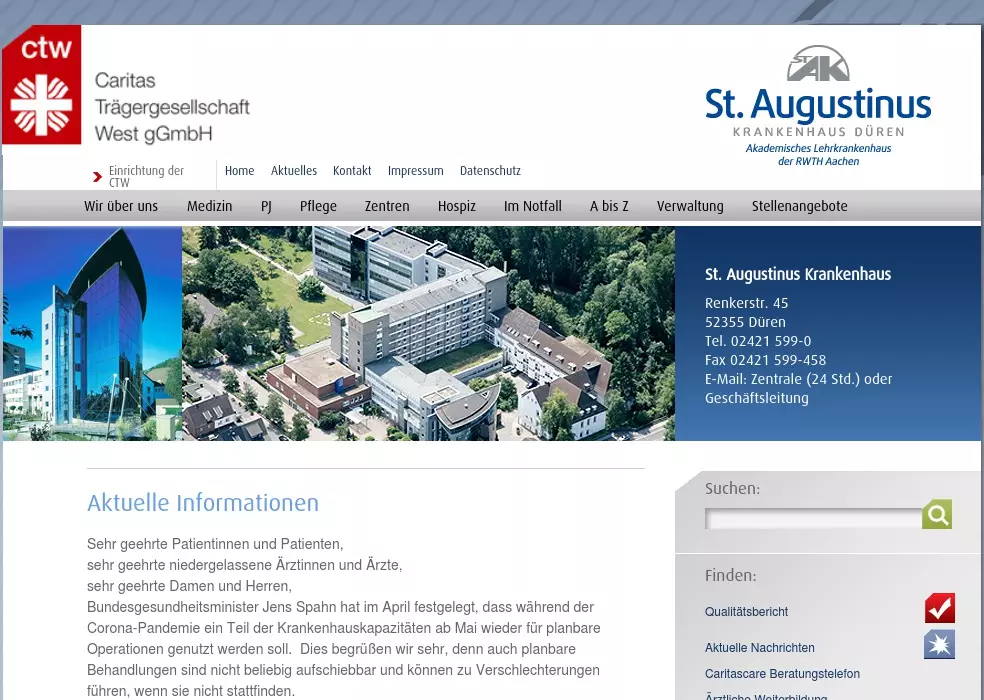Click the Home link
Viewport: 984px width, 700px height.
239,171
